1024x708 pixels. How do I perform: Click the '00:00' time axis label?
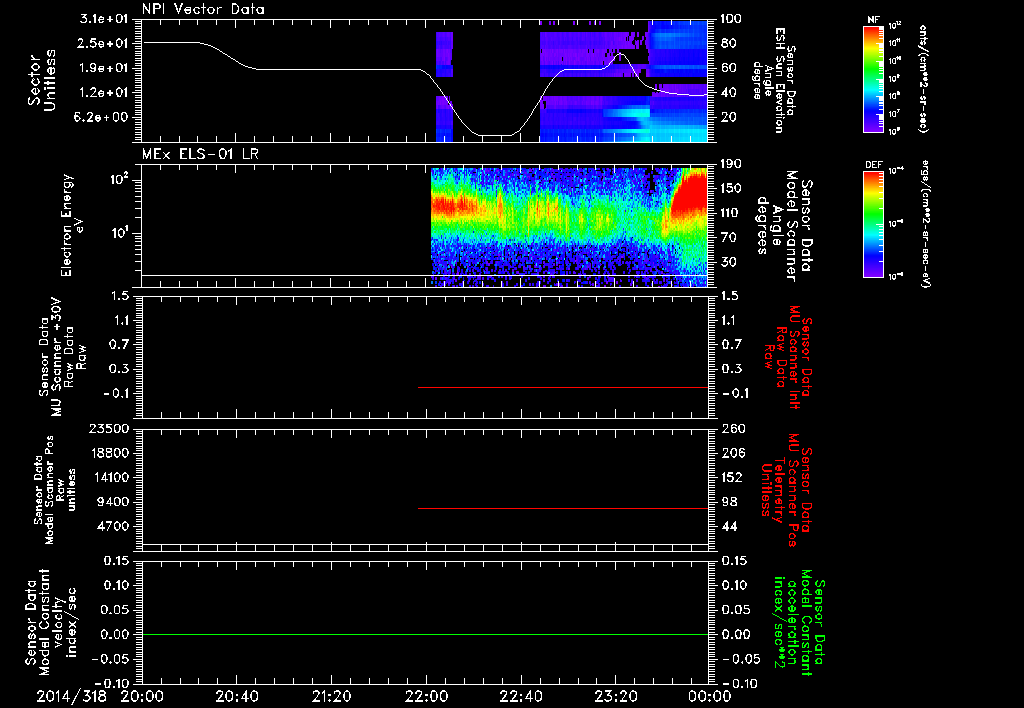click(x=710, y=696)
